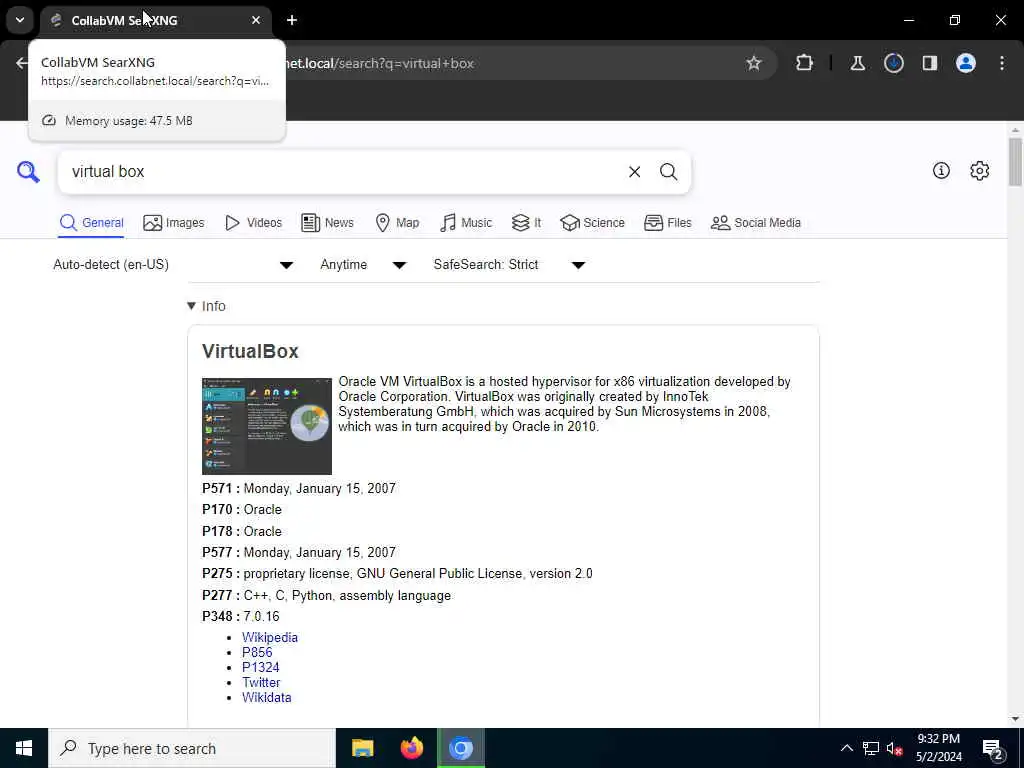Go back with browser back arrow

22,63
